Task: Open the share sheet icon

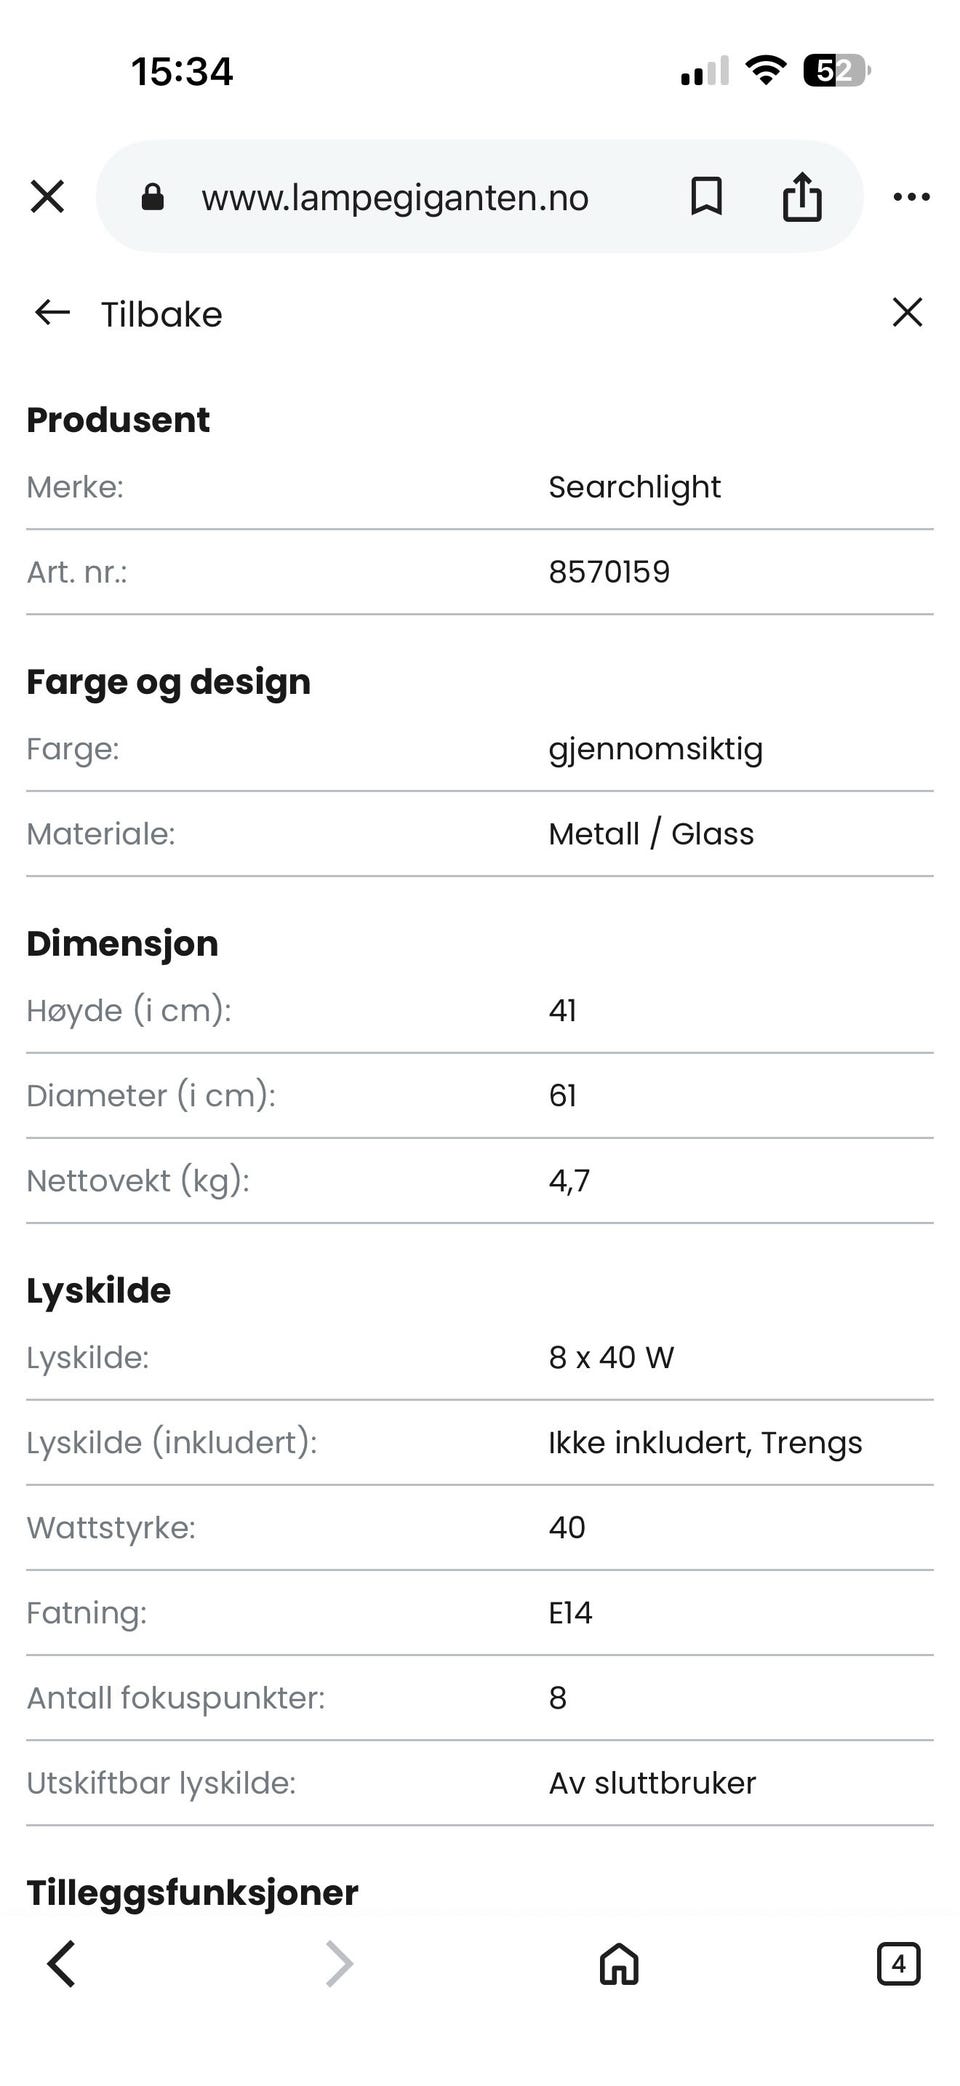Action: point(801,197)
